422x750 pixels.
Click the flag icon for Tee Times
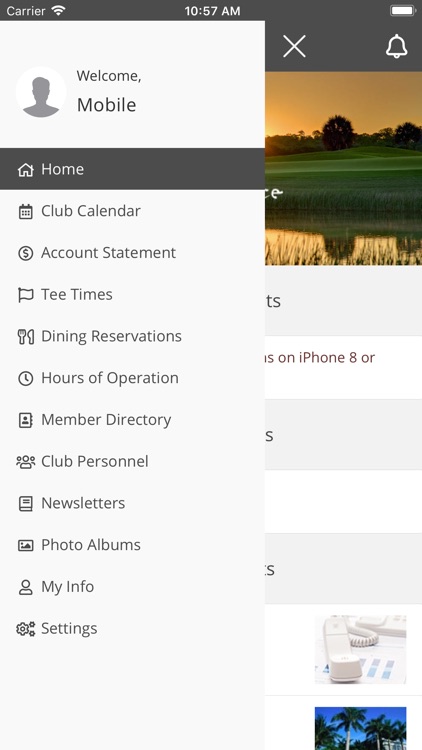coord(25,295)
